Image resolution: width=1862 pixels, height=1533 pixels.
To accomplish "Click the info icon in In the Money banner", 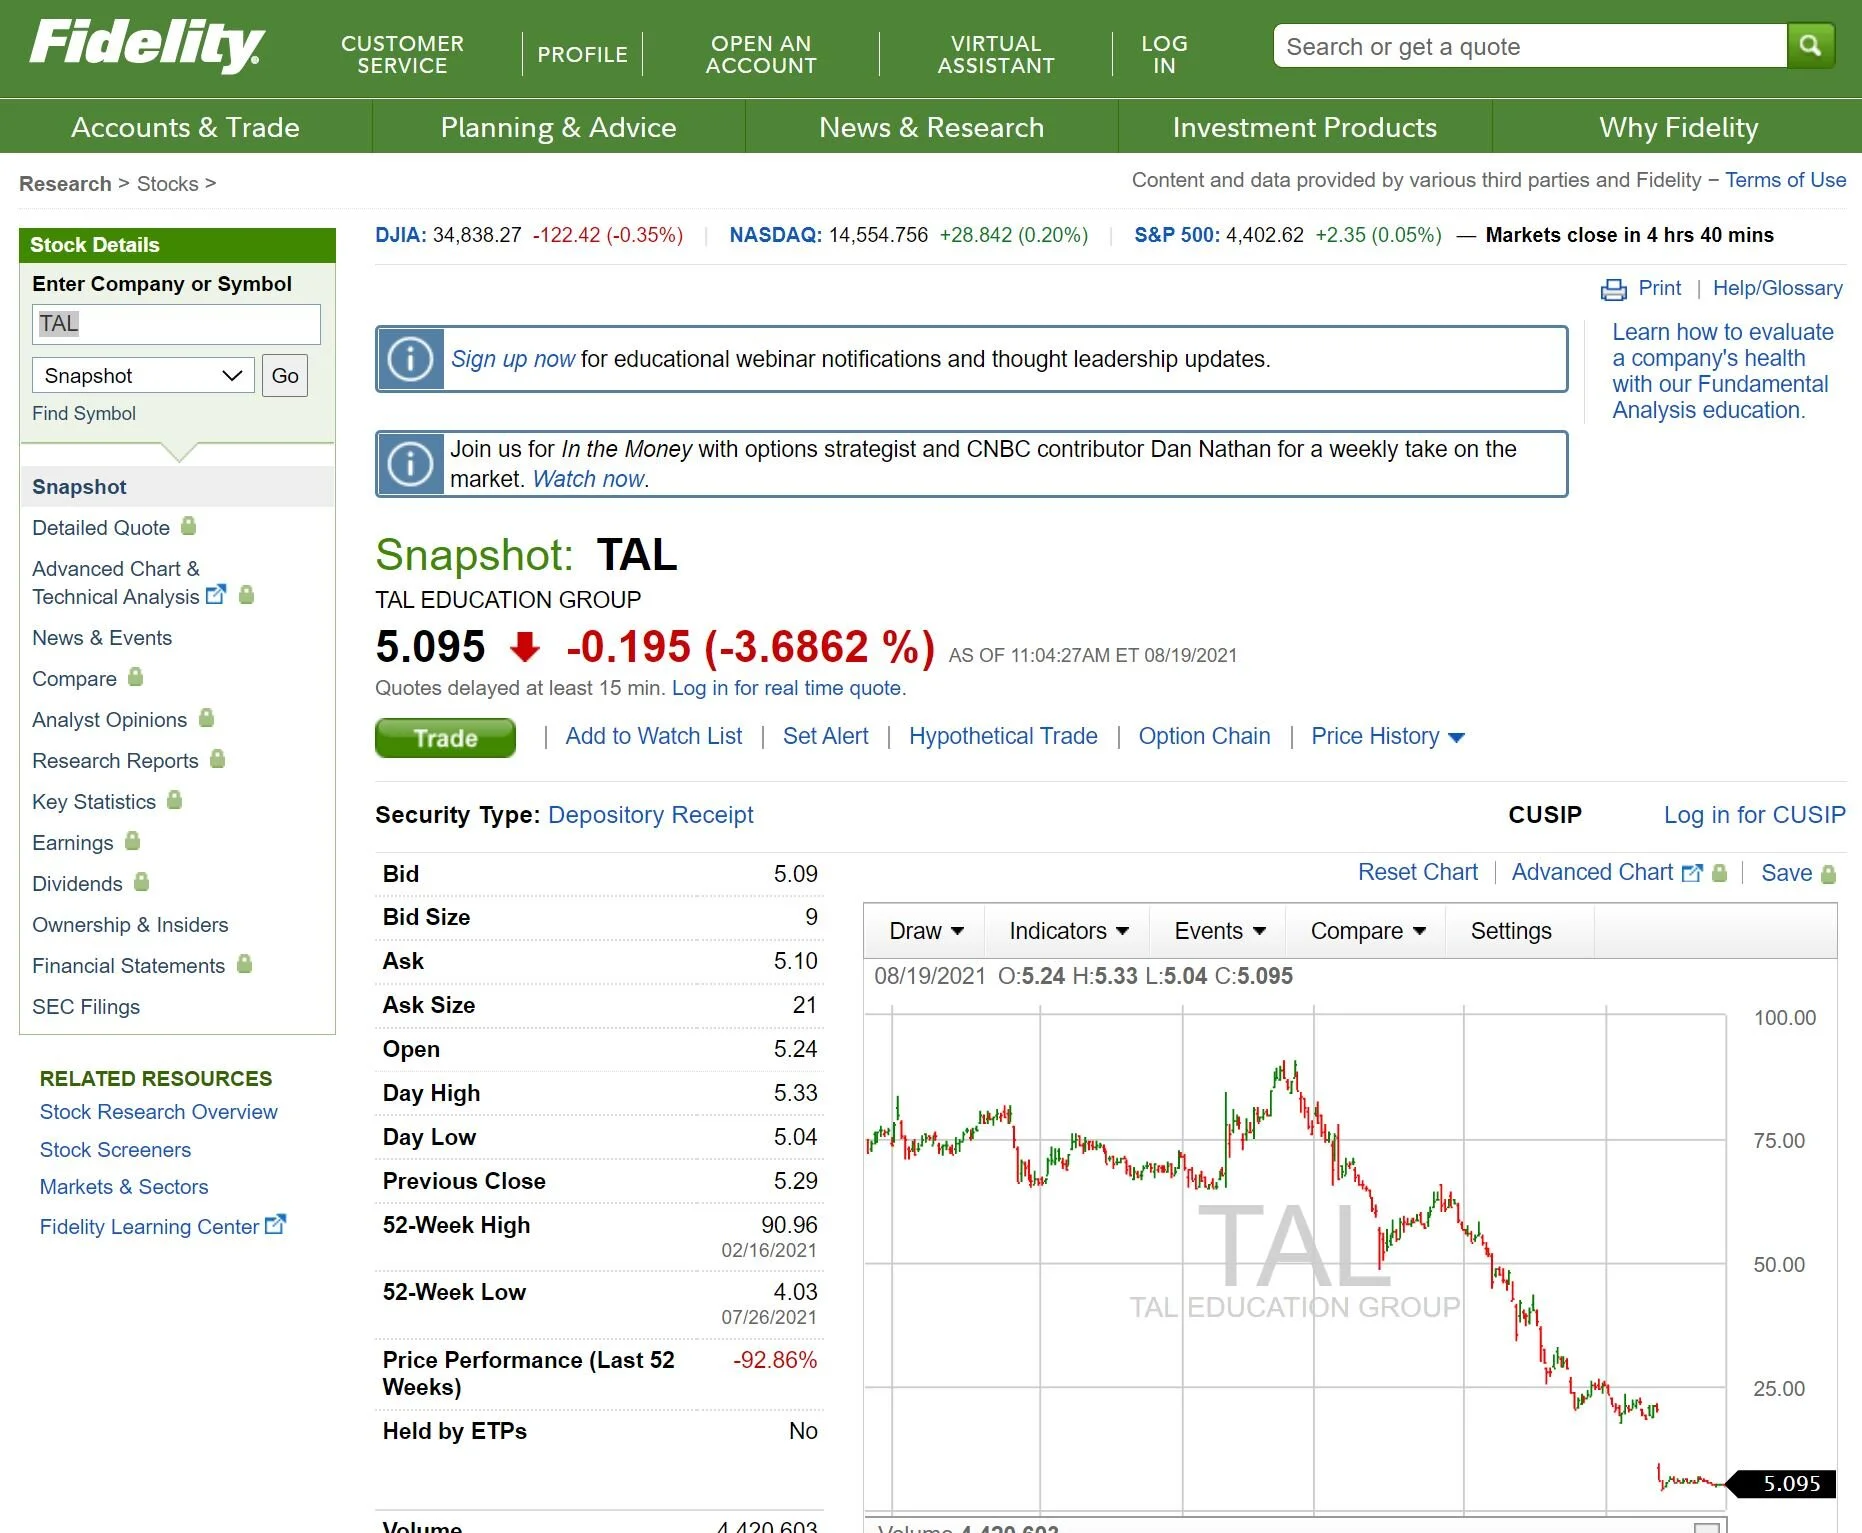I will 410,464.
